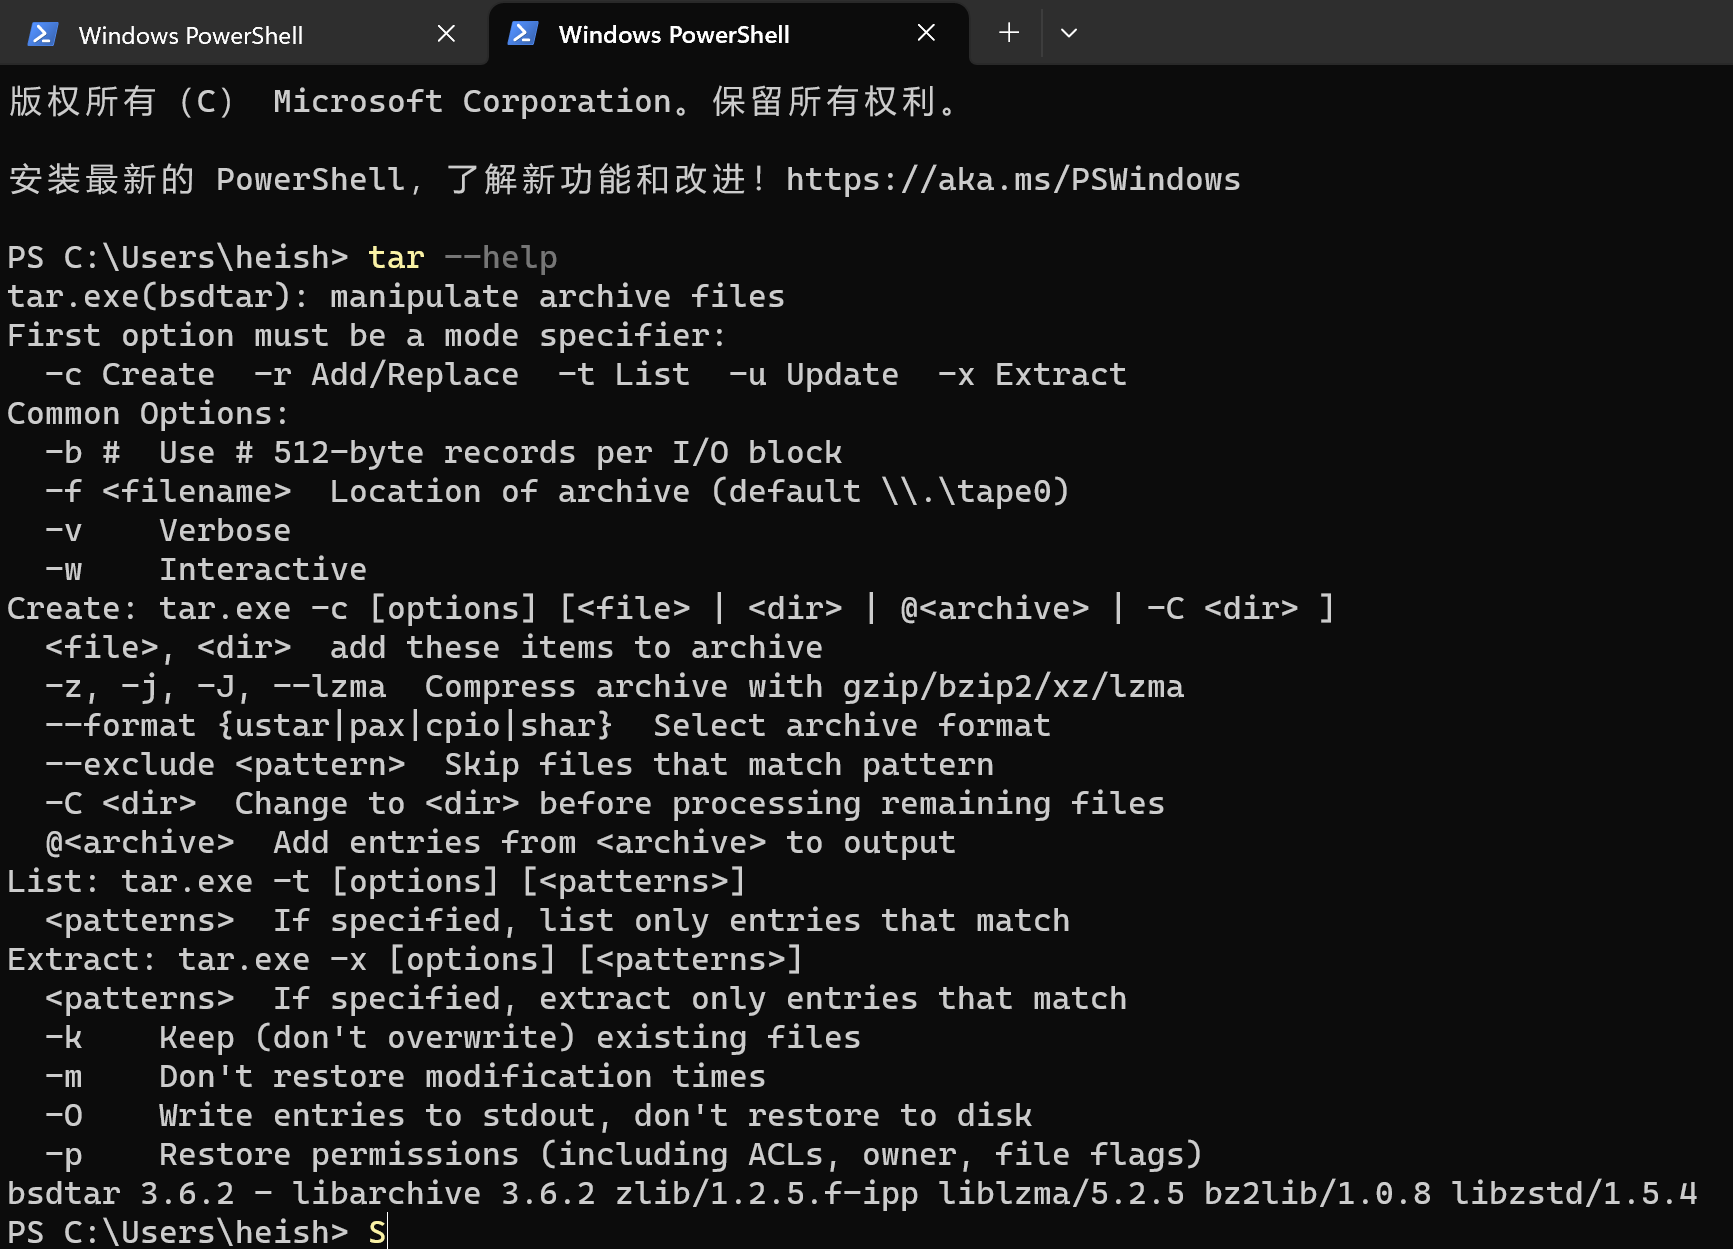
Task: Open a new terminal tab with the plus icon
Action: pyautogui.click(x=1008, y=33)
